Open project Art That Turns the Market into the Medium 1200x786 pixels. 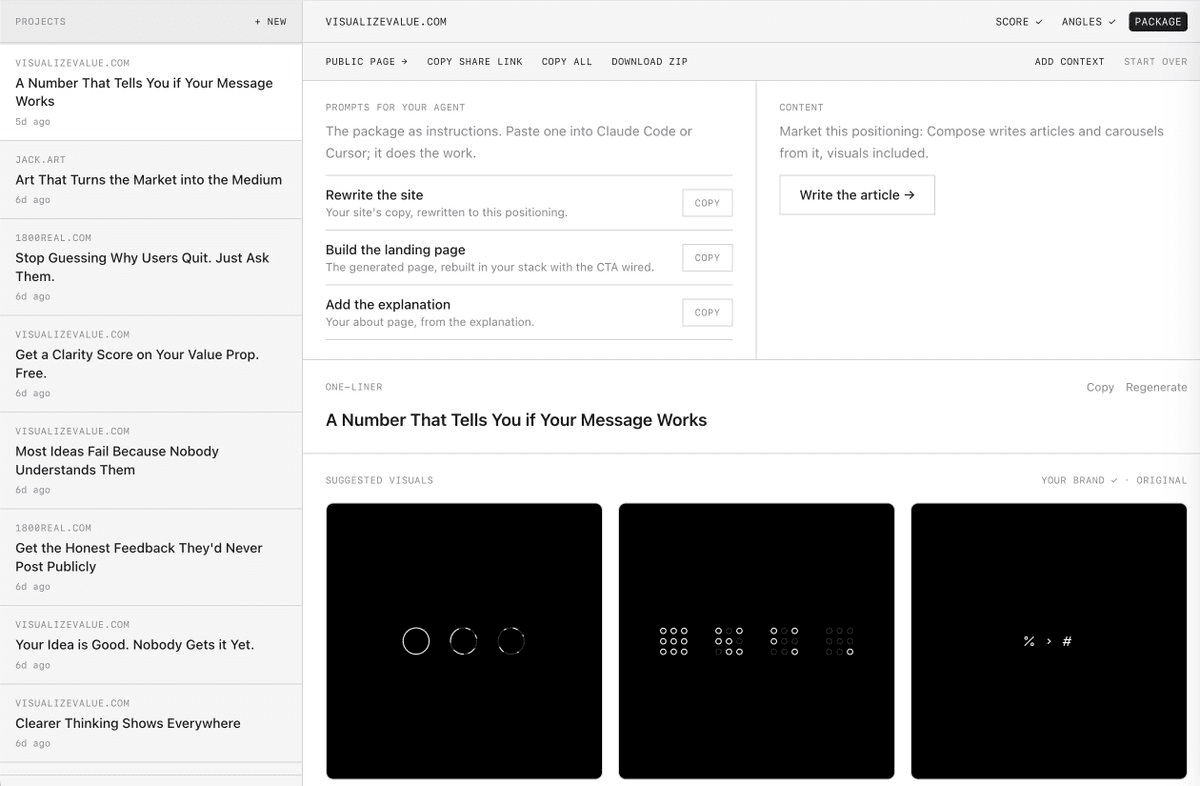(151, 180)
